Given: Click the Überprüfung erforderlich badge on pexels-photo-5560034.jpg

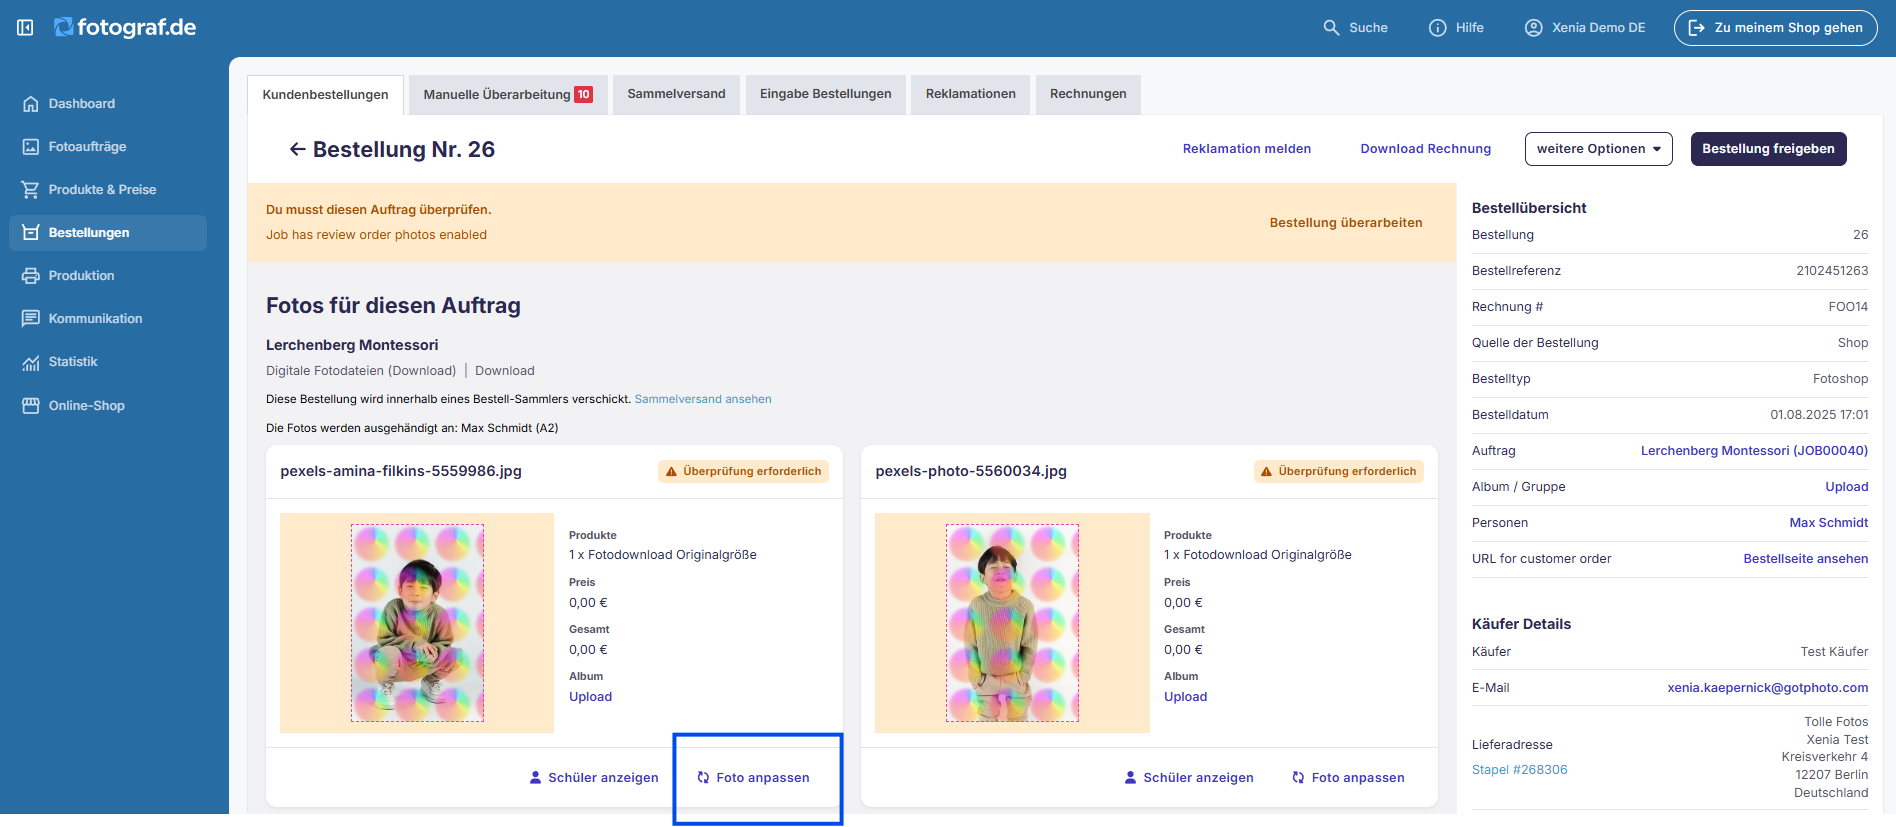Looking at the screenshot, I should 1339,471.
